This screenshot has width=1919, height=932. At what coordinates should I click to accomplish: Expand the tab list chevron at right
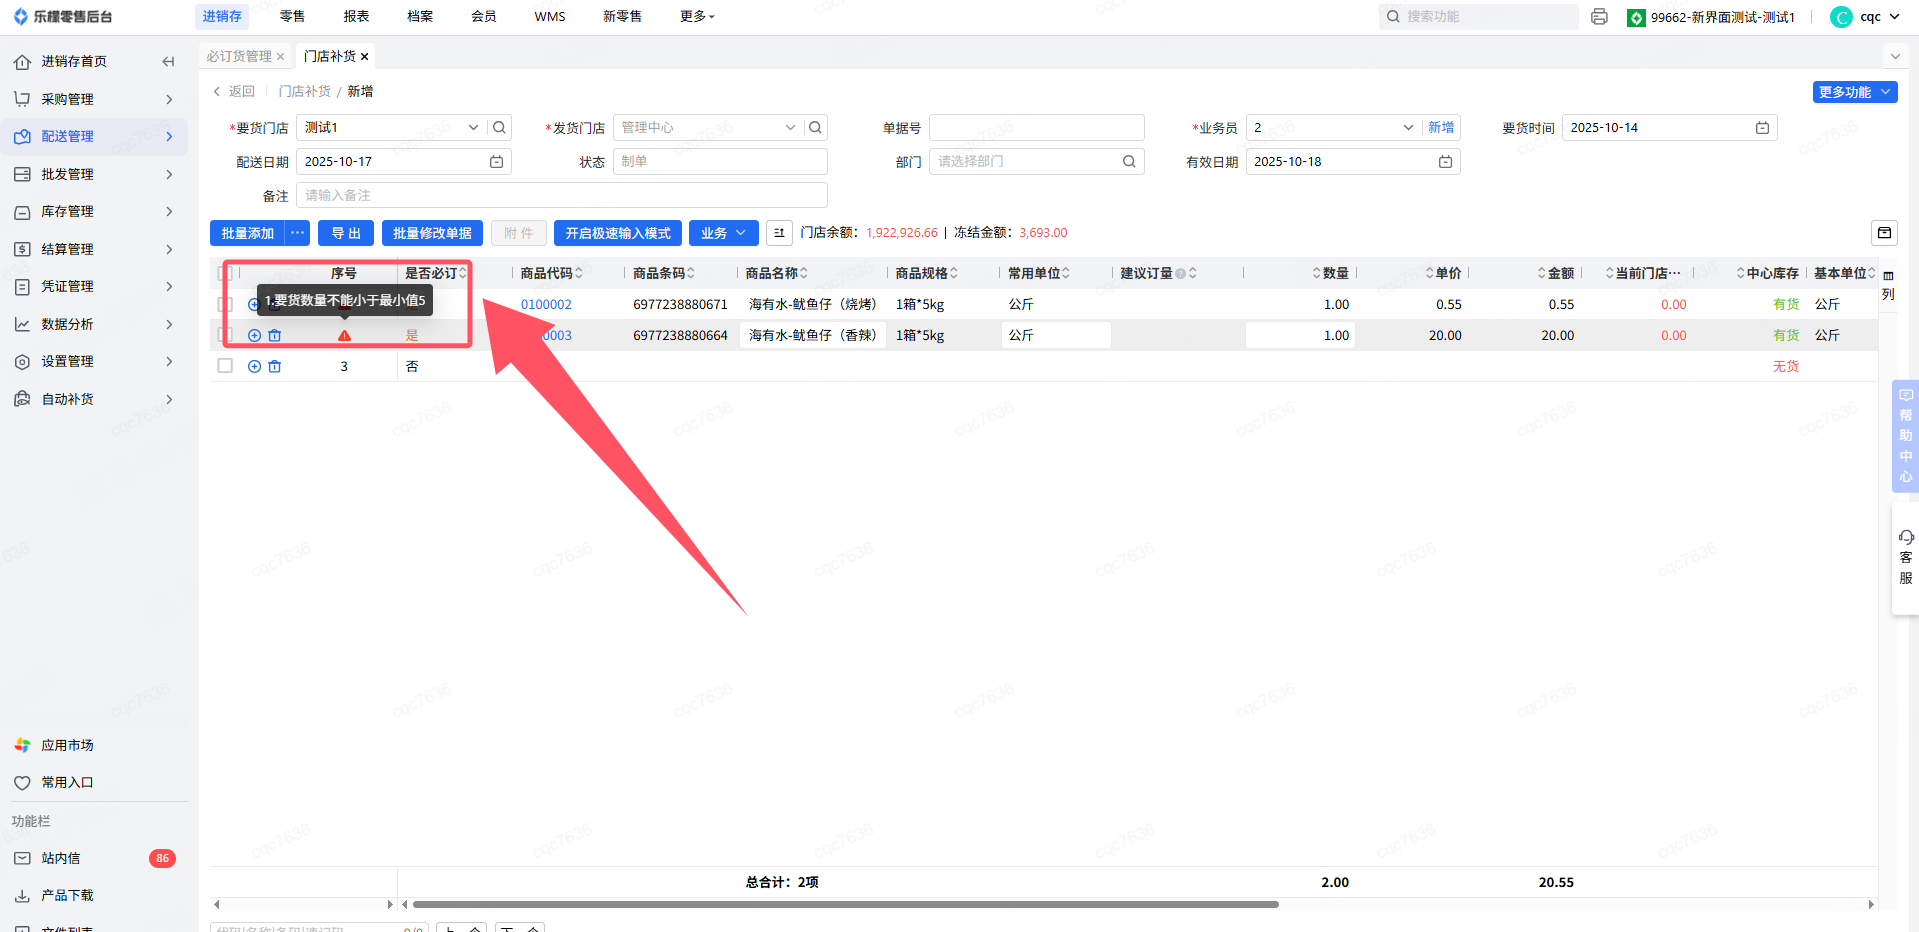[x=1895, y=57]
